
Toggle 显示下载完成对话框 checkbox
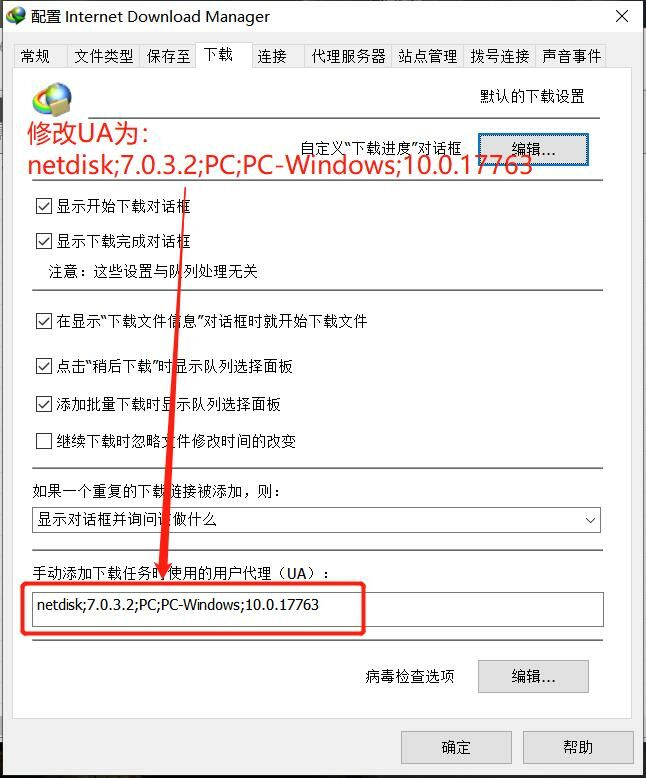(x=44, y=241)
